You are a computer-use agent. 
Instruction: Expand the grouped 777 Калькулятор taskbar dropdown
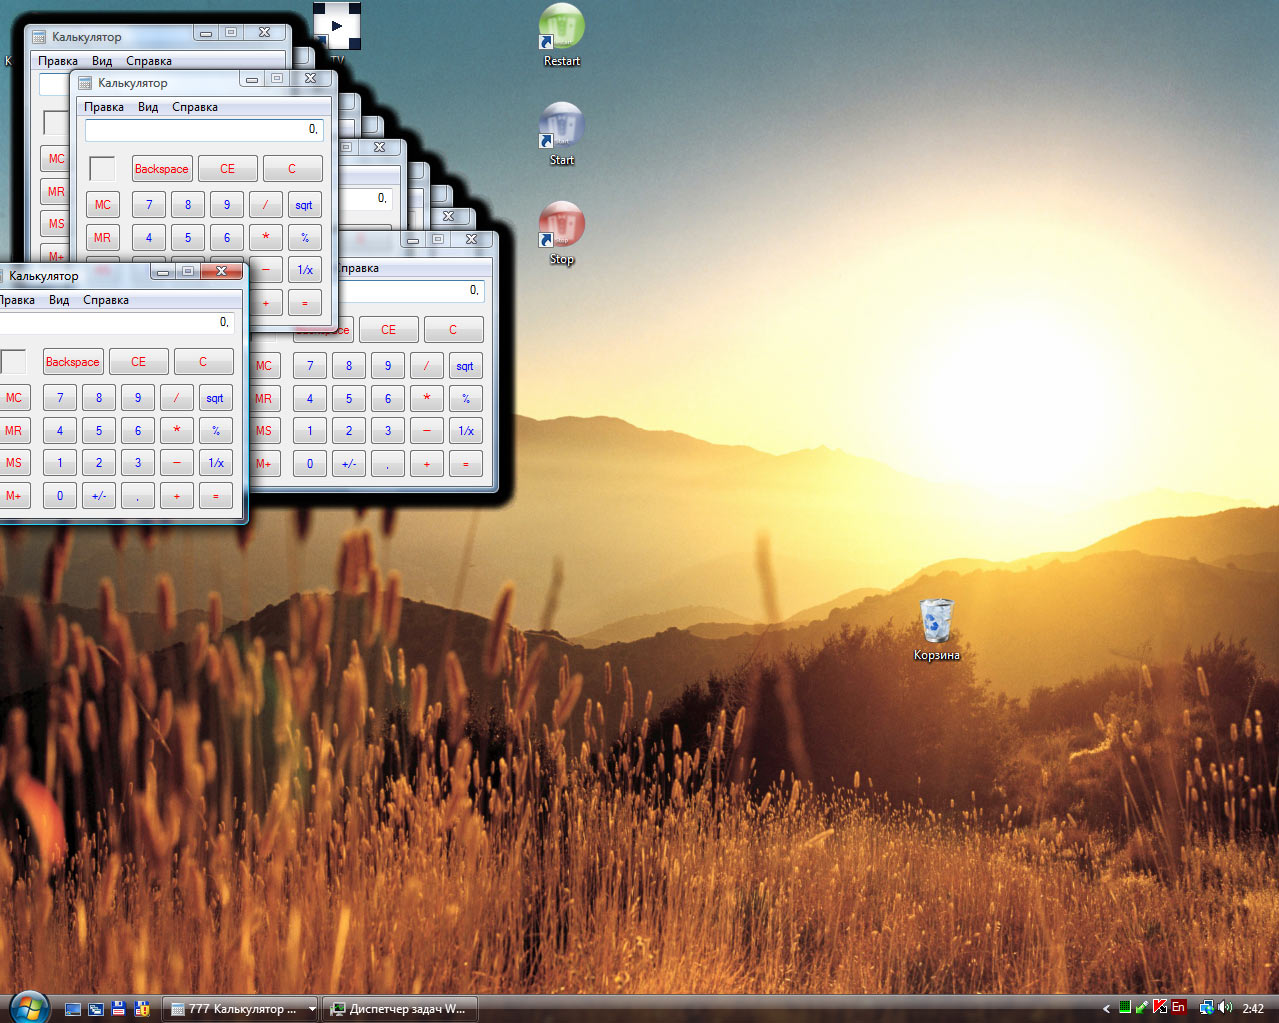[x=311, y=1009]
